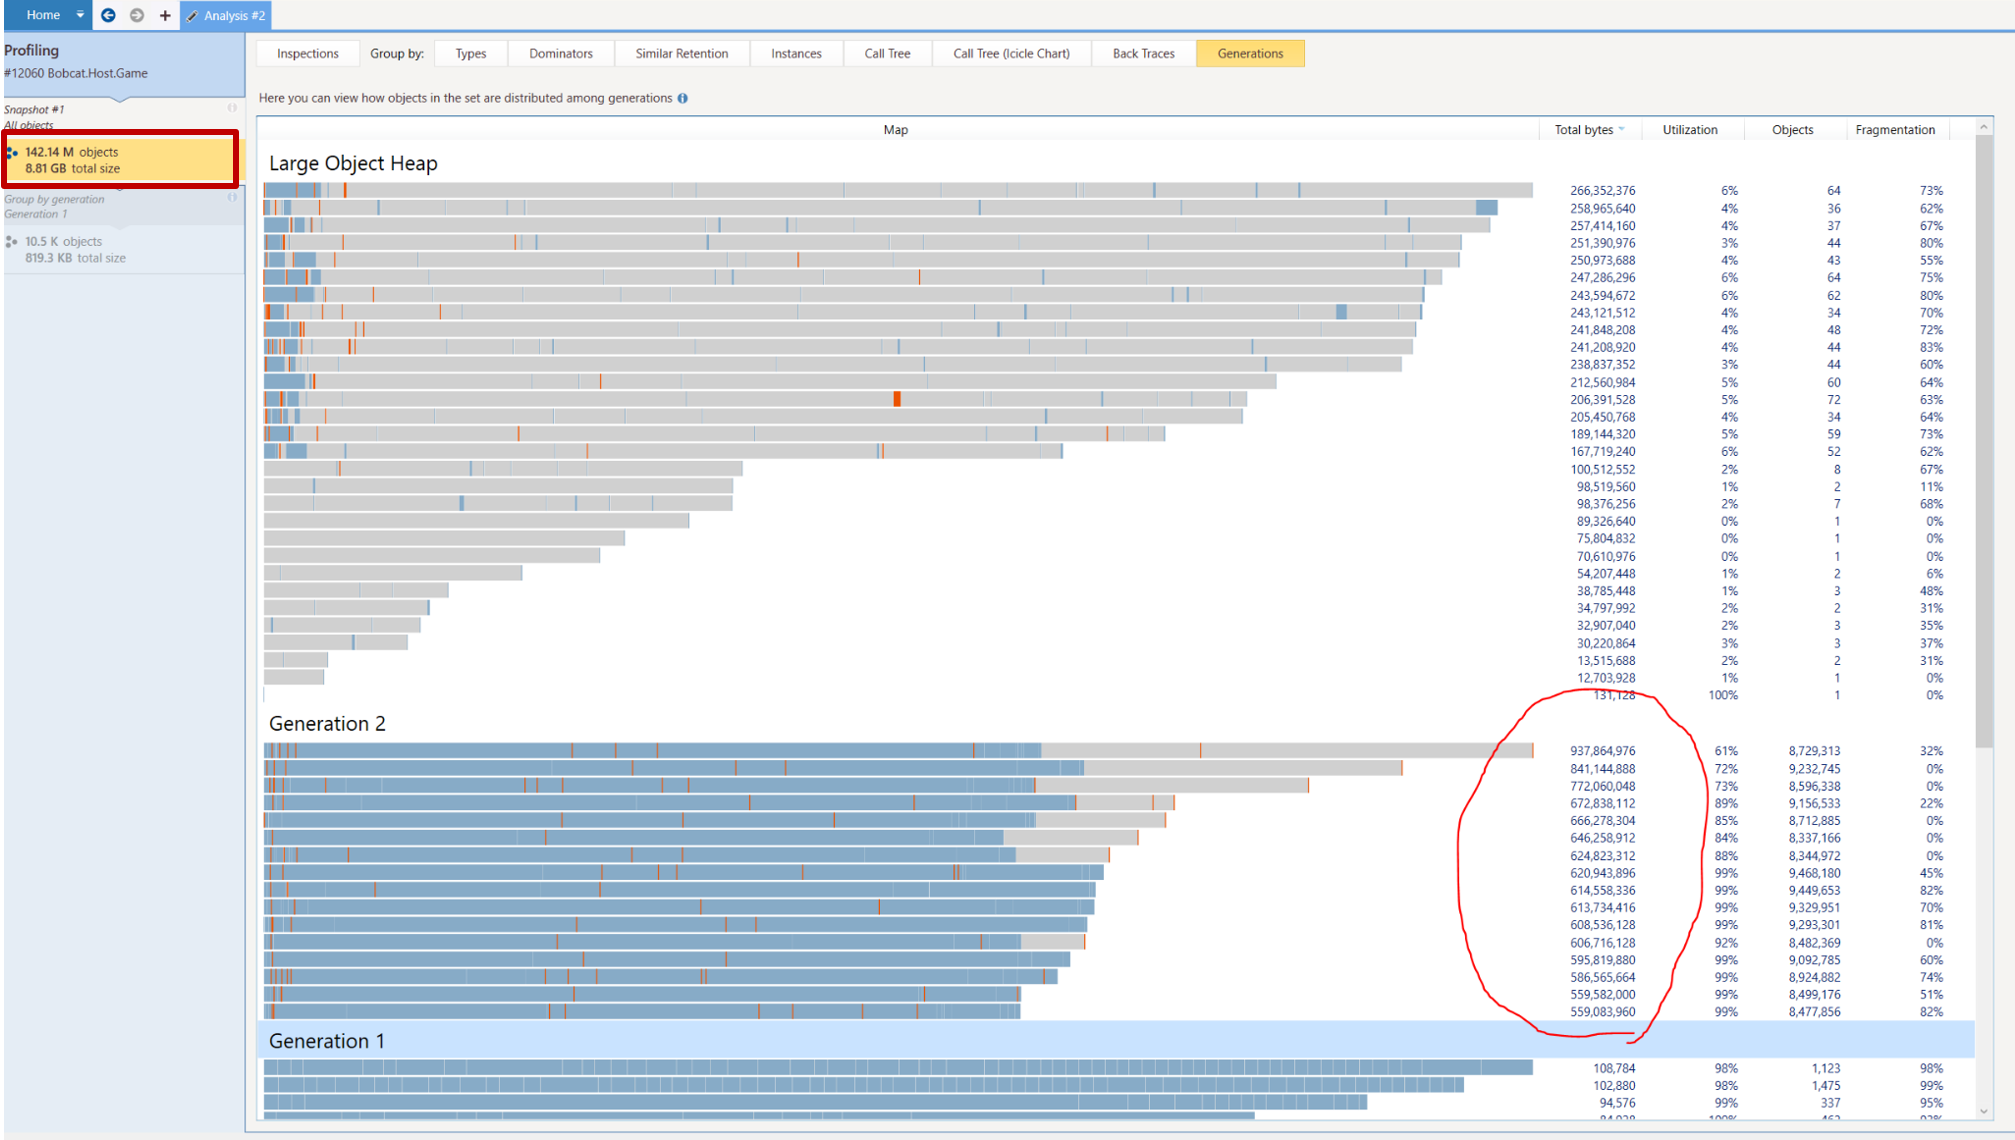The width and height of the screenshot is (2015, 1140).
Task: Click info icon next to generations description
Action: 683,98
